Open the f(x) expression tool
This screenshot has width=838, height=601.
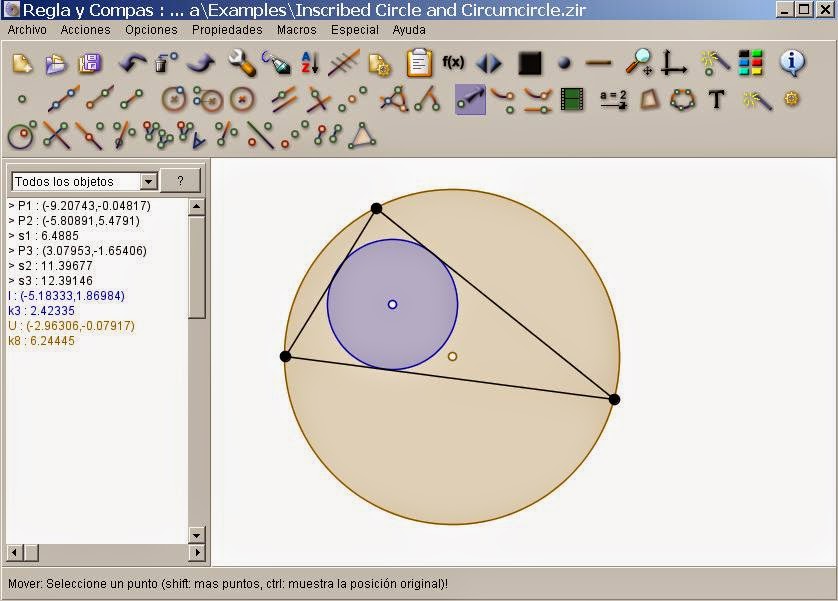tap(451, 62)
